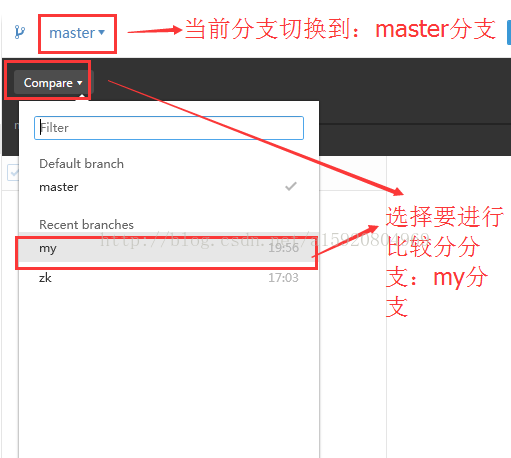Select the master default branch entry
511x458 pixels.
coord(169,187)
